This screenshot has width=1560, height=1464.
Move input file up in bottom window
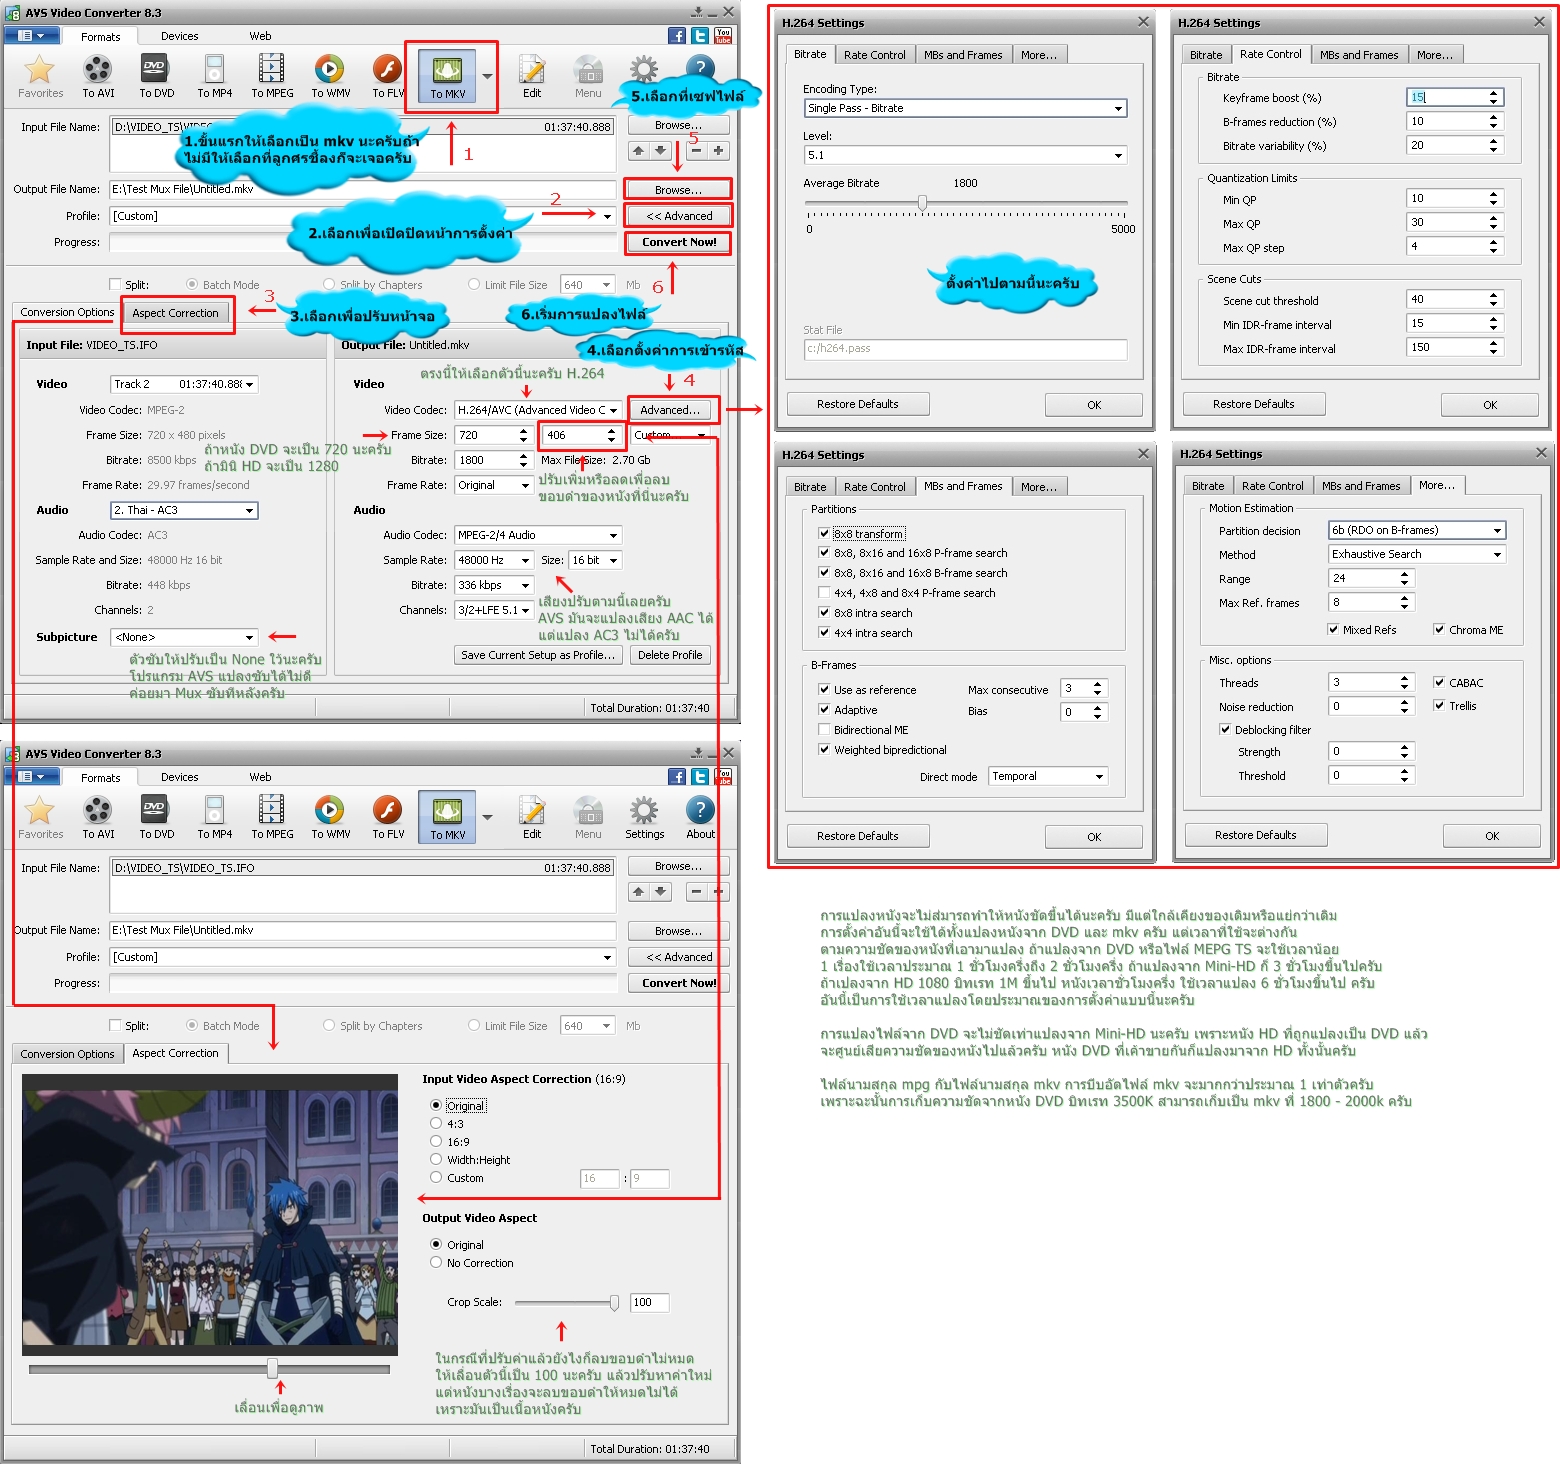pos(638,891)
